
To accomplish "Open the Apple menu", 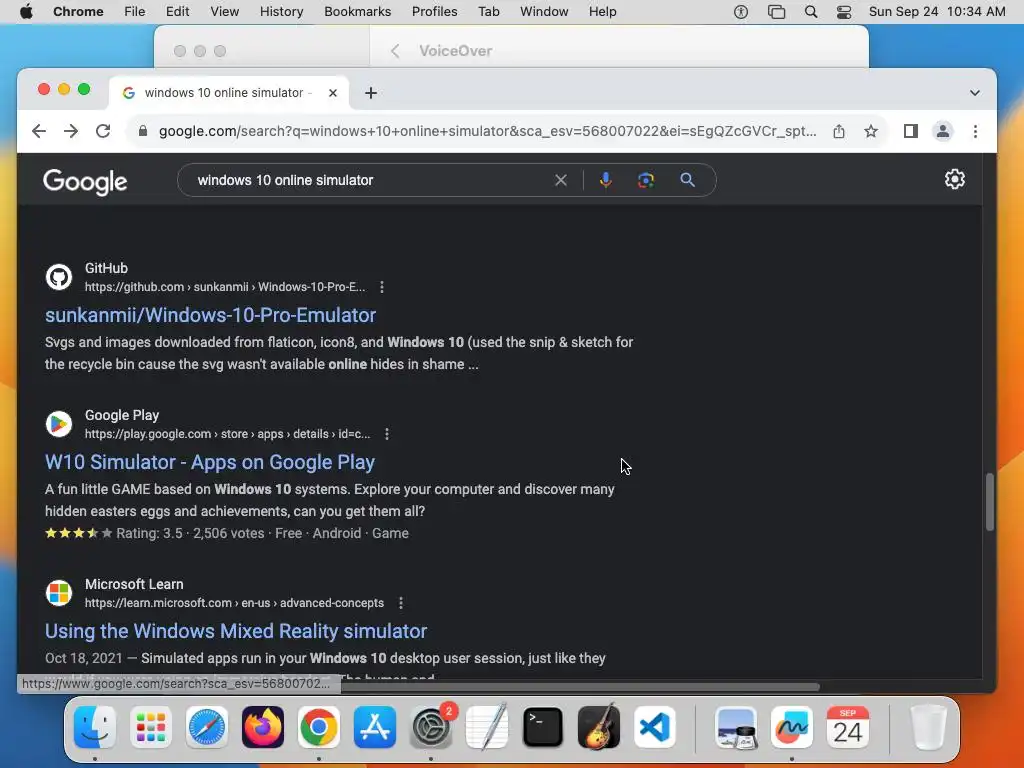I will (x=26, y=12).
